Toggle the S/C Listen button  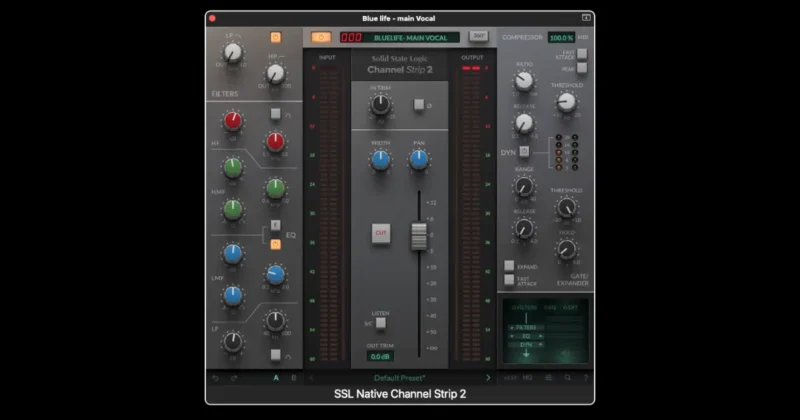(x=381, y=323)
